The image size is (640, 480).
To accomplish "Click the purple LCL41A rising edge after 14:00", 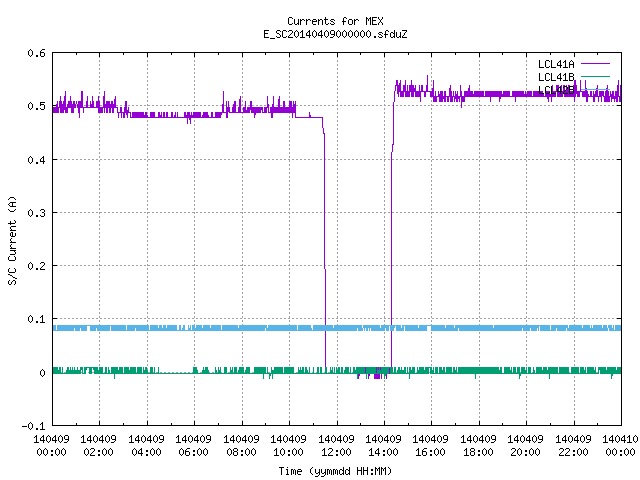I will (392, 245).
